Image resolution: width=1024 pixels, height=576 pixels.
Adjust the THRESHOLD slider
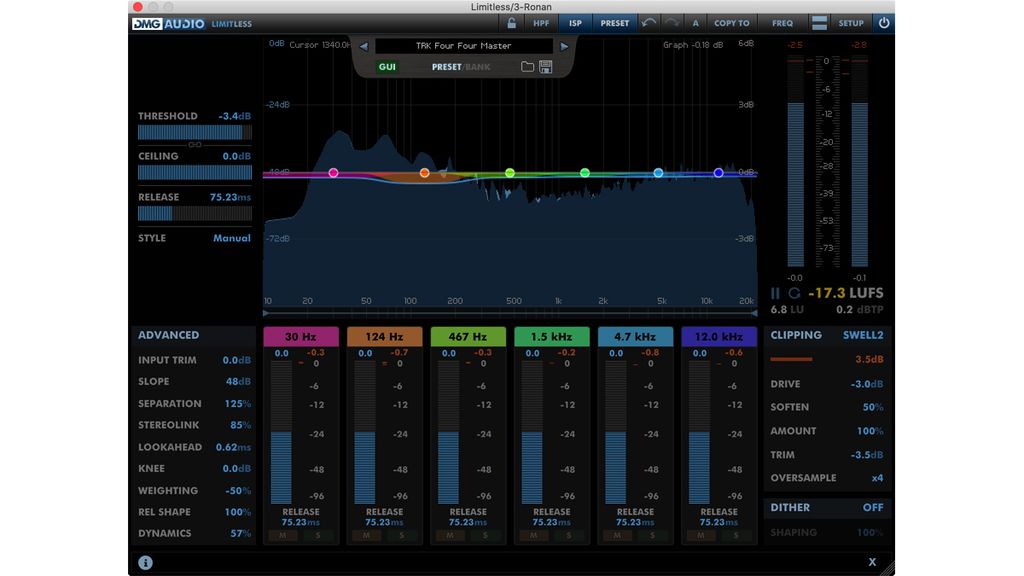(x=193, y=131)
